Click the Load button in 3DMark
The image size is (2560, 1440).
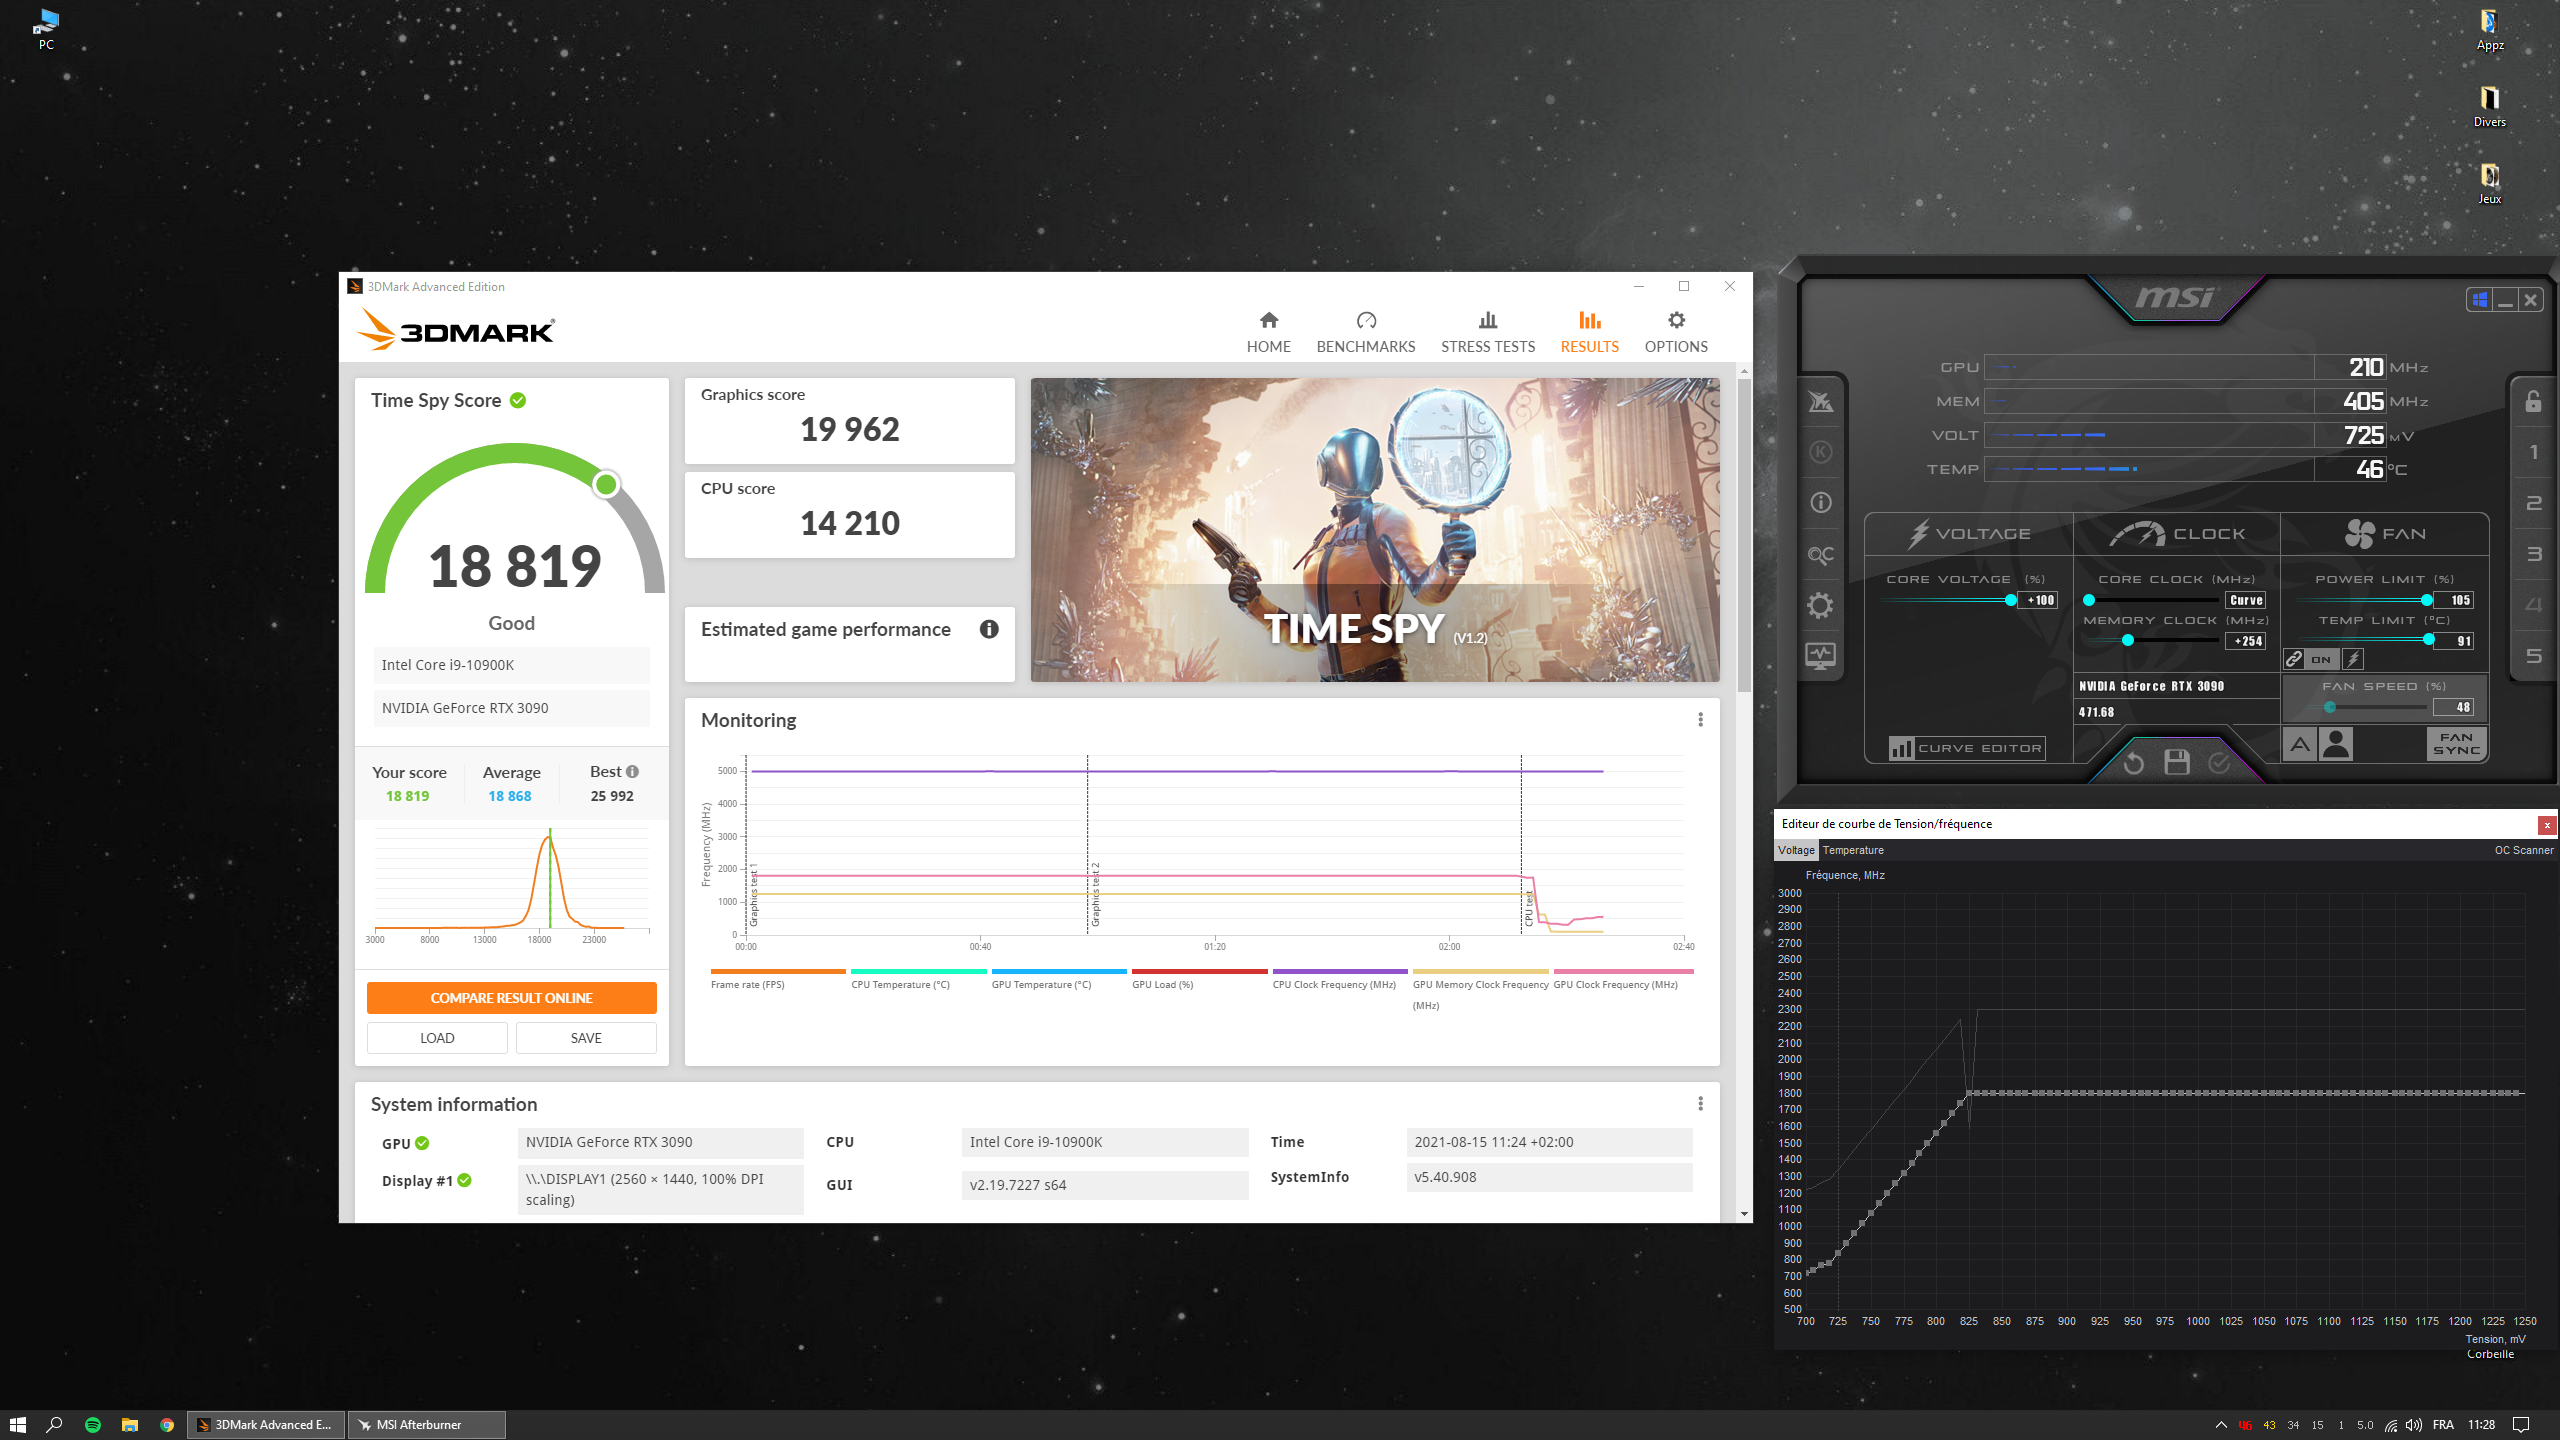(x=437, y=1038)
